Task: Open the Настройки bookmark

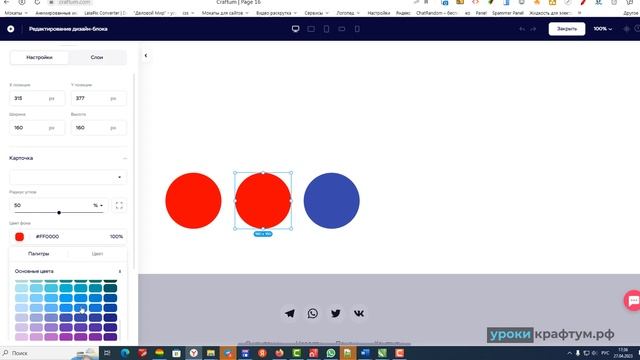Action: click(x=378, y=13)
